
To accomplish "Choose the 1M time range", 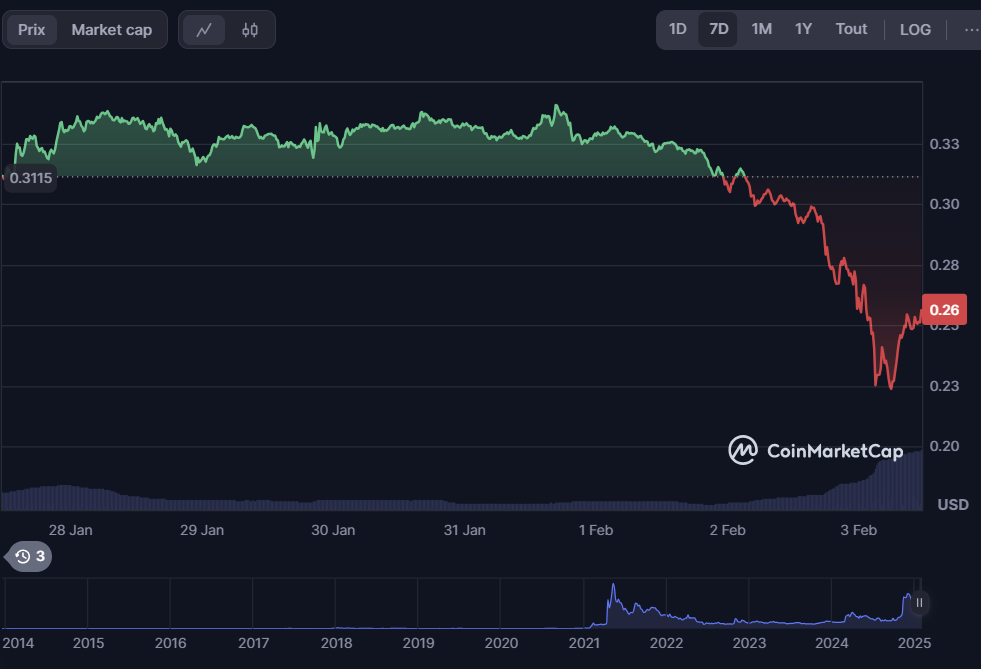I will click(x=761, y=29).
